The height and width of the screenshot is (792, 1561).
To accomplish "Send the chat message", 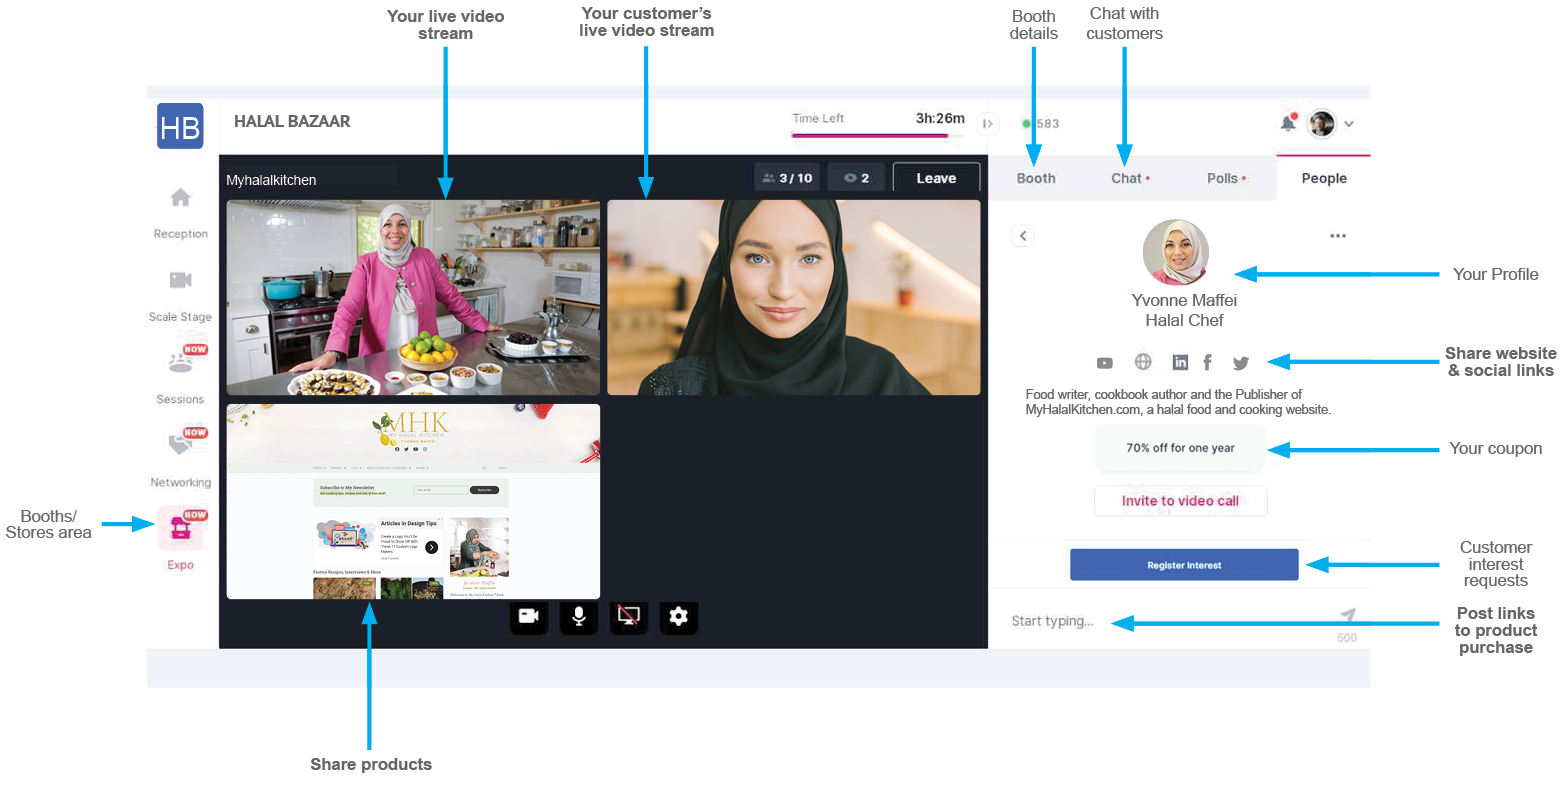I will [1348, 615].
